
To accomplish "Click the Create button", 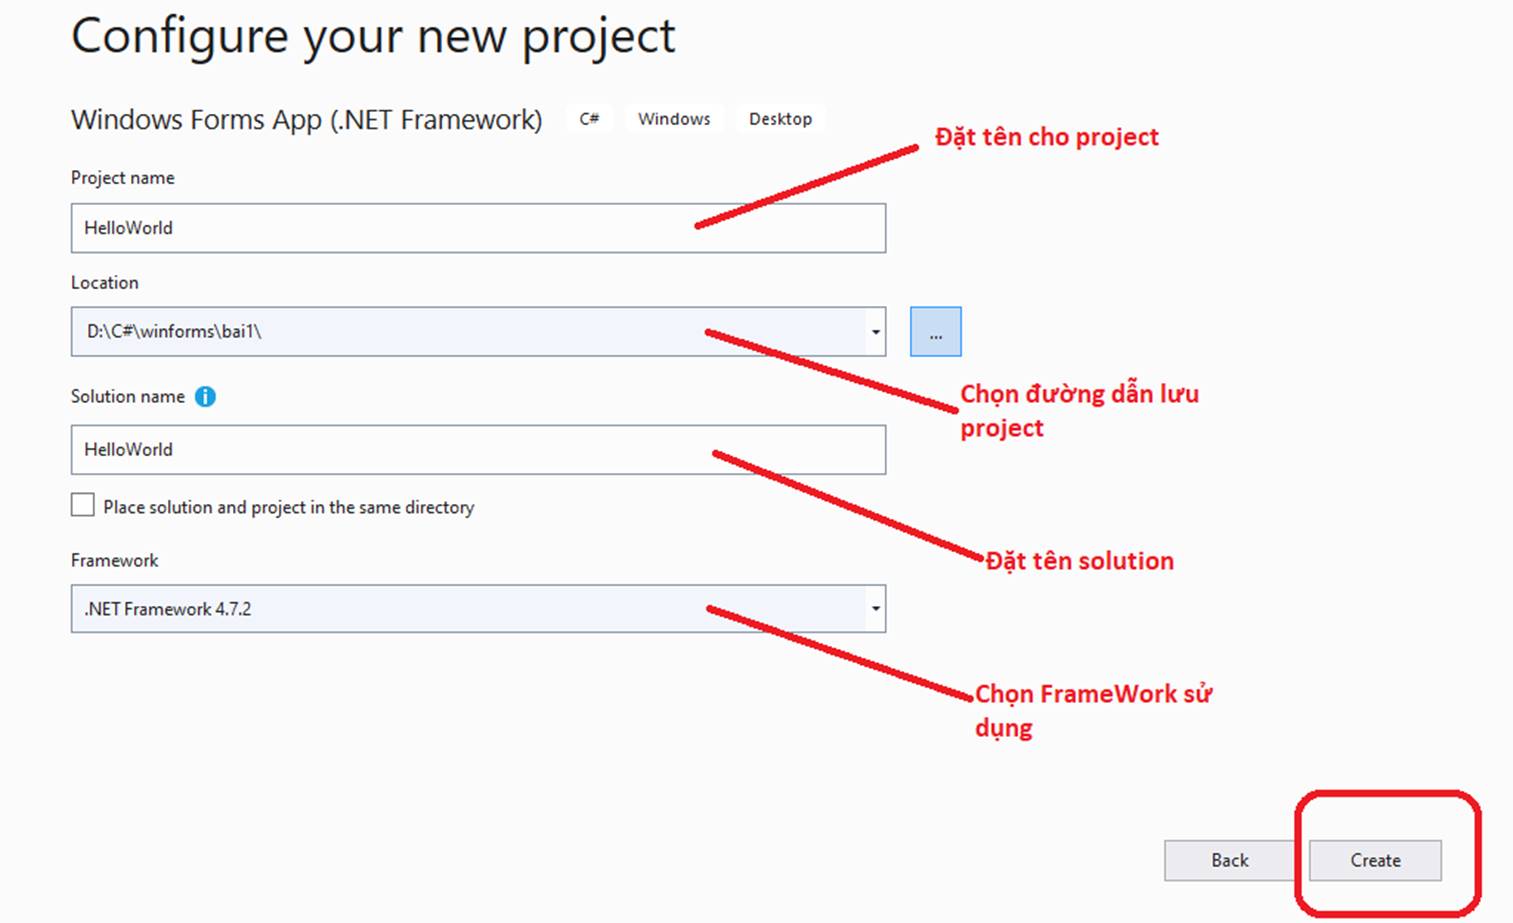I will (x=1373, y=860).
